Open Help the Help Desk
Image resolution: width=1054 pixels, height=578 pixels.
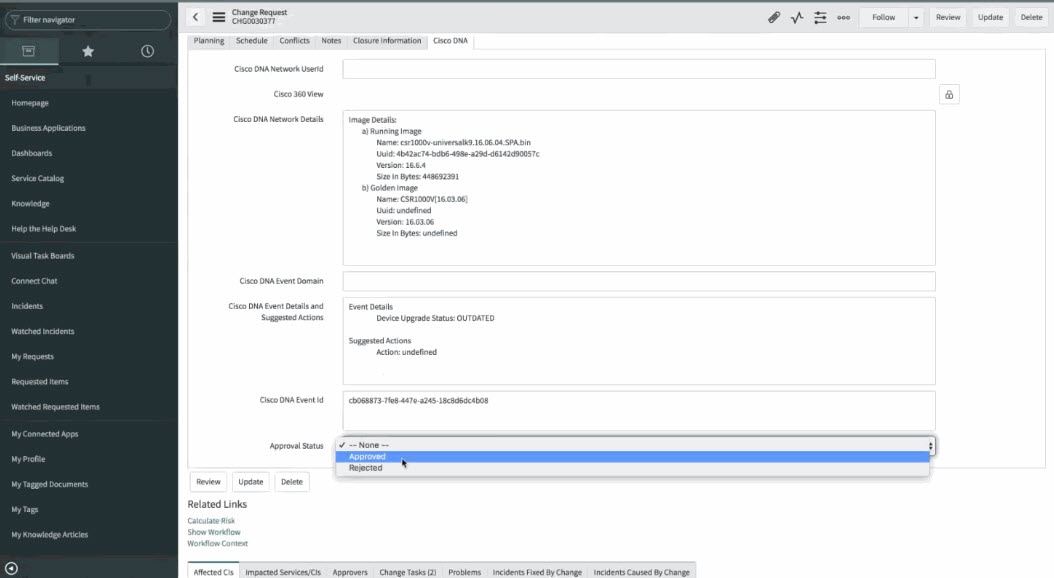click(x=44, y=229)
